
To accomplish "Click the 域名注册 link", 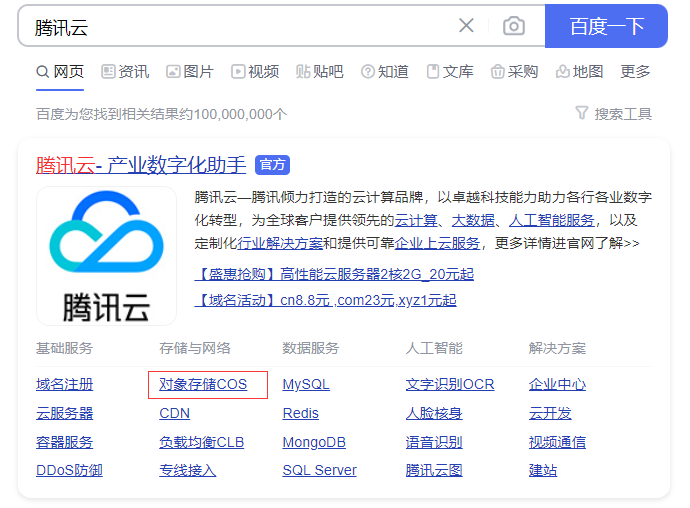I will 65,384.
